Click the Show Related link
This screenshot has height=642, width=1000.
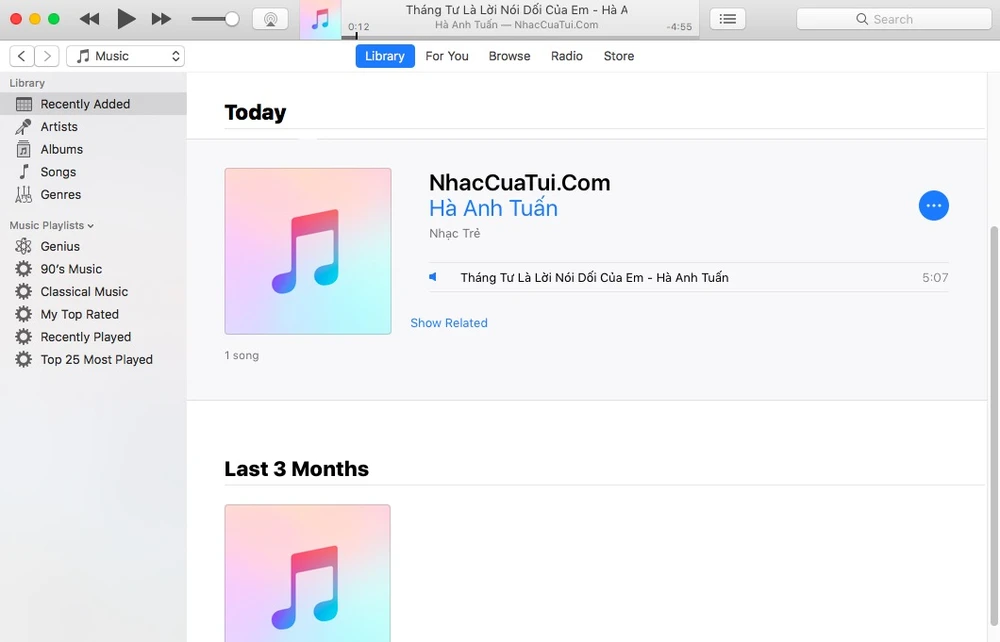coord(449,323)
